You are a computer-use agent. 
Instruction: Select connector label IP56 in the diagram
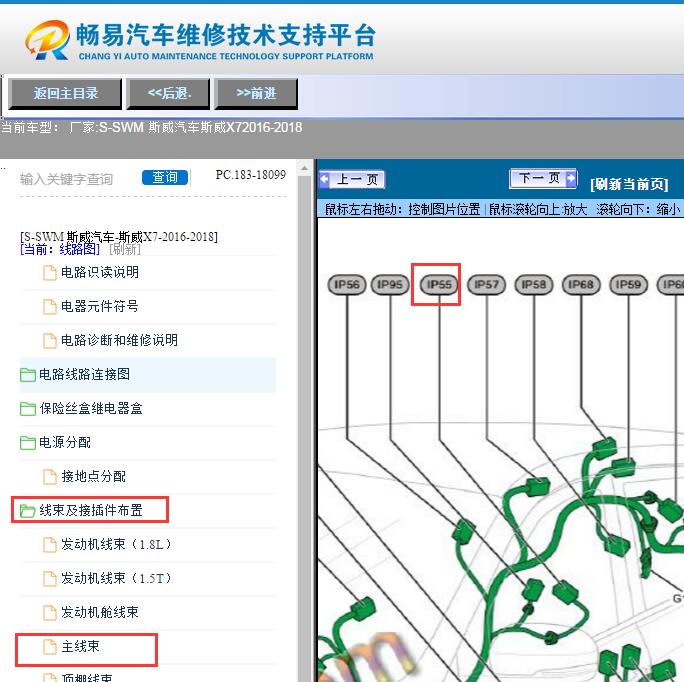[347, 284]
